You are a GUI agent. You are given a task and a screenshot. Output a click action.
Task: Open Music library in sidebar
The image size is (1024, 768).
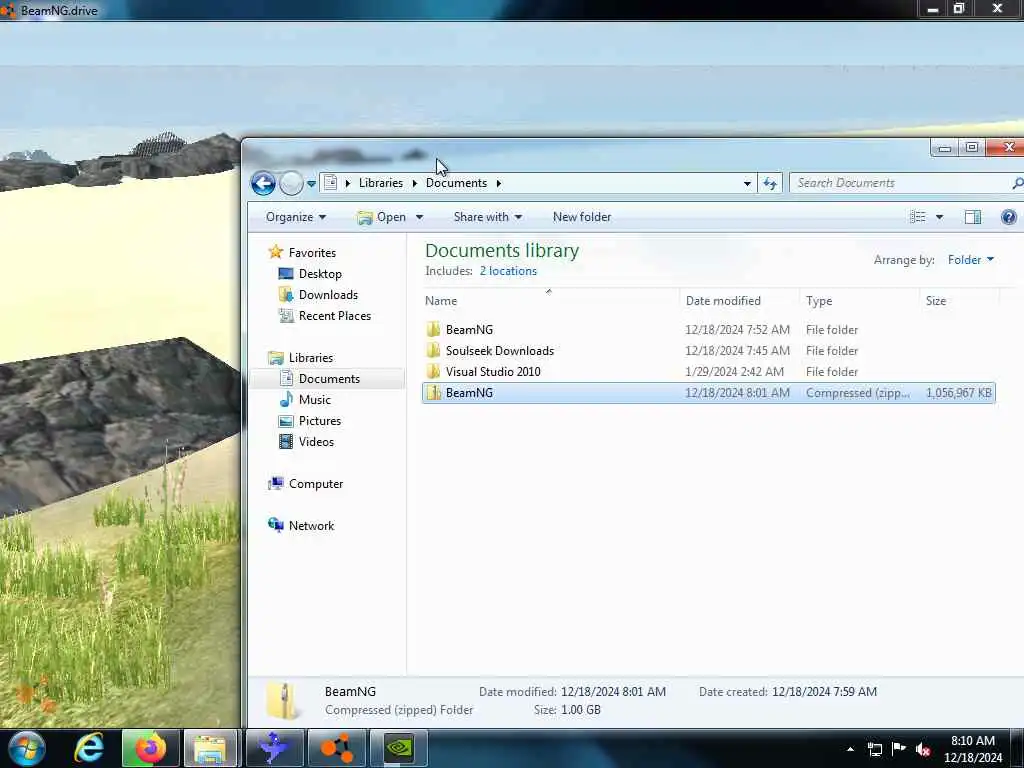click(x=314, y=400)
